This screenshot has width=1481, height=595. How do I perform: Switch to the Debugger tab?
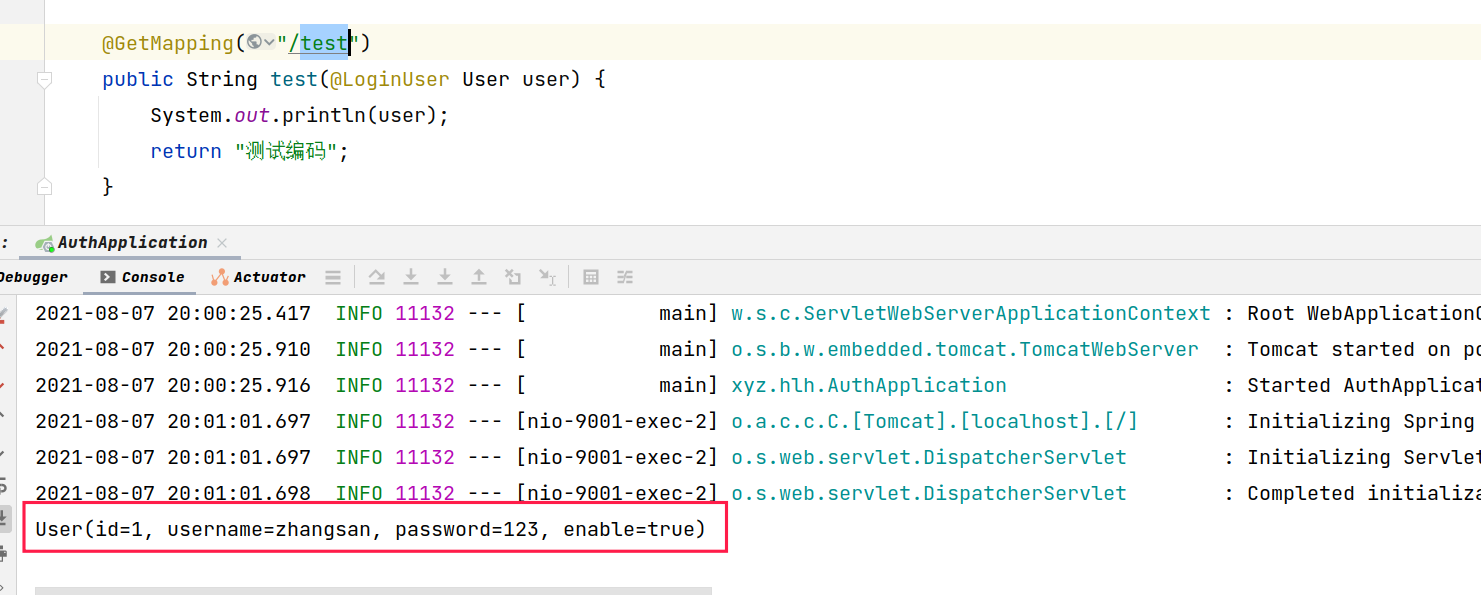click(34, 277)
